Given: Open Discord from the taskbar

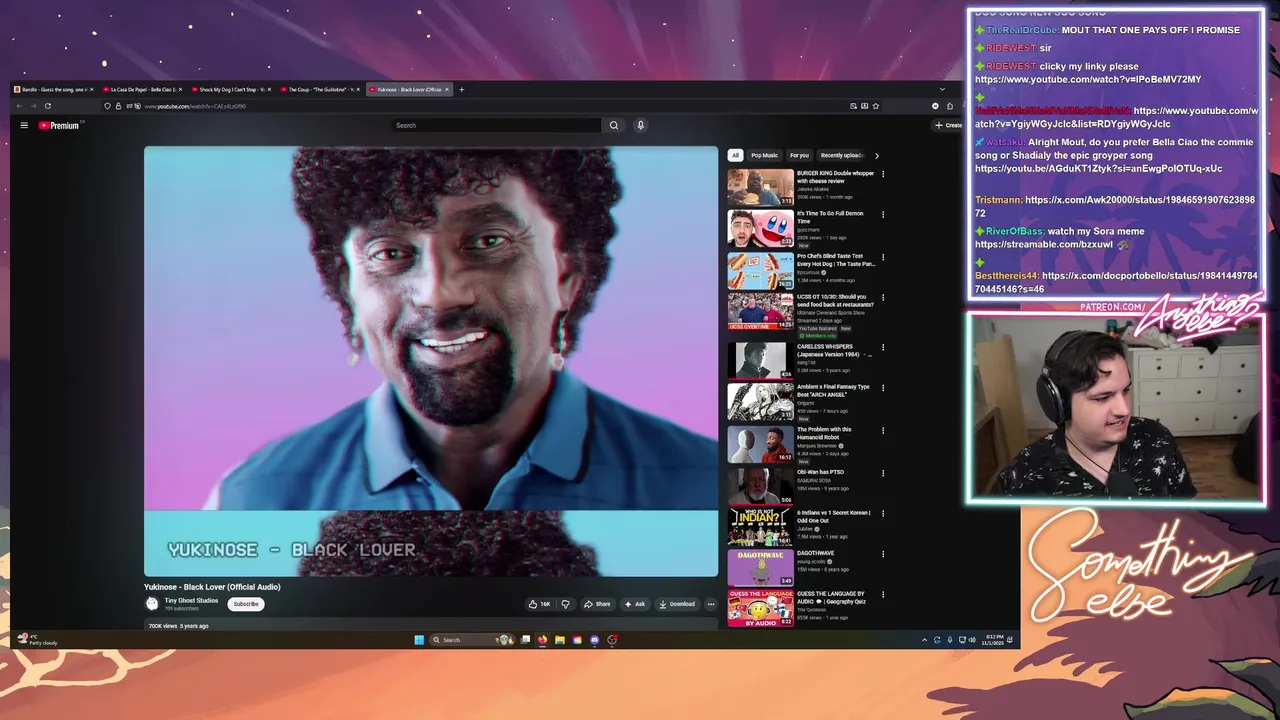Looking at the screenshot, I should coord(595,640).
